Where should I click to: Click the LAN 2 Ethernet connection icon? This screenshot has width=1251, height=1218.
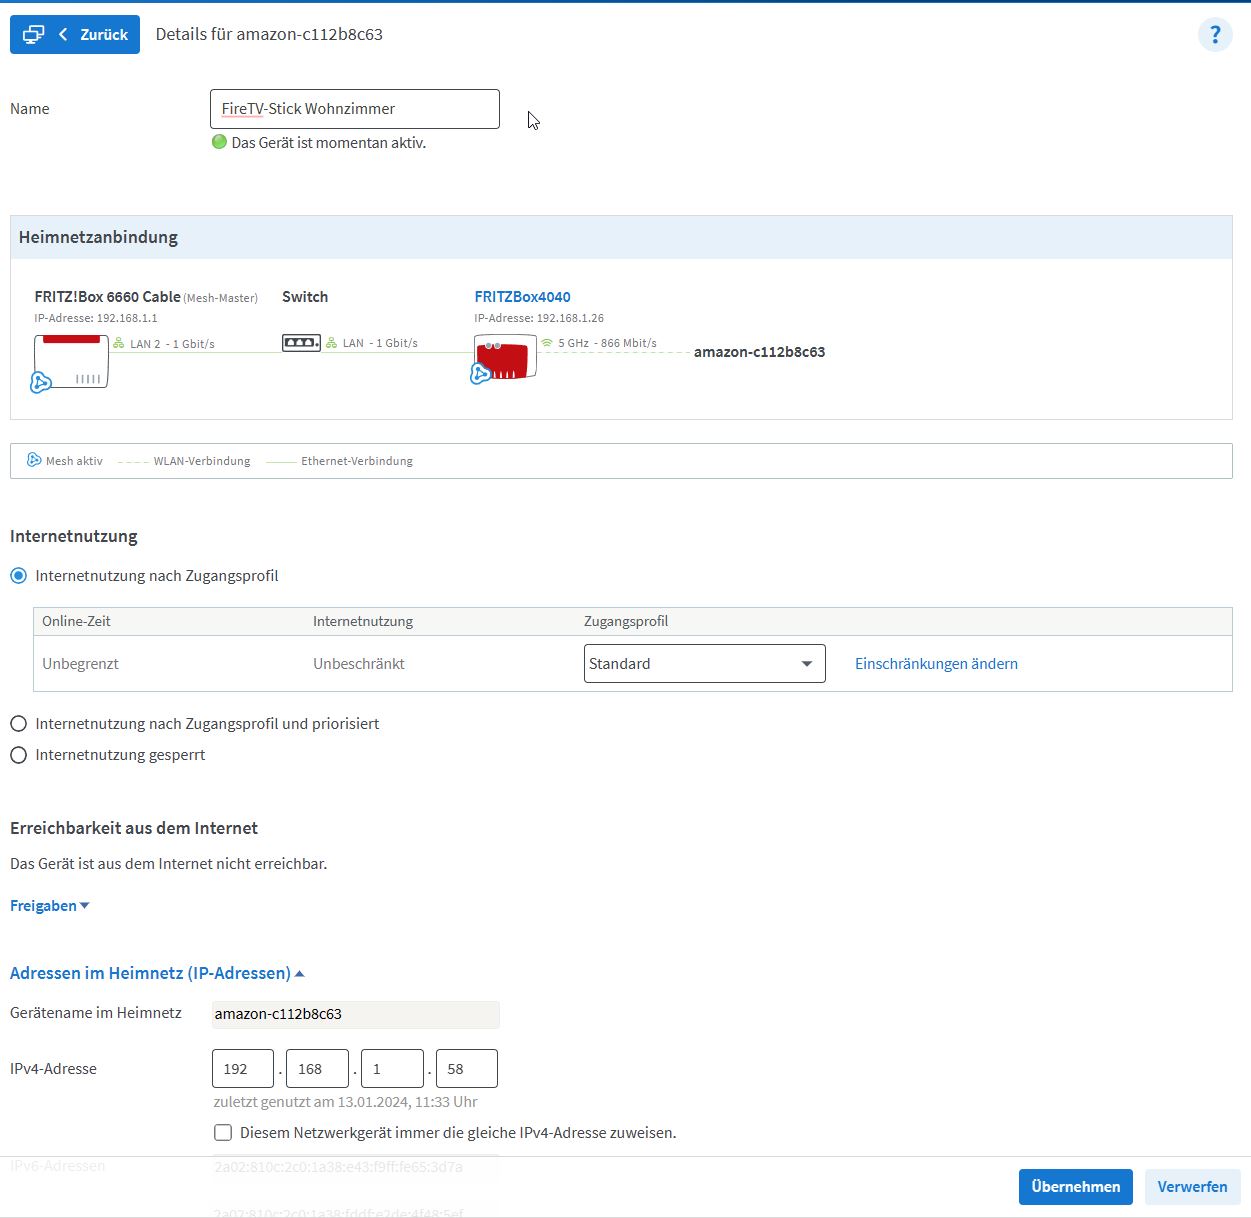119,343
